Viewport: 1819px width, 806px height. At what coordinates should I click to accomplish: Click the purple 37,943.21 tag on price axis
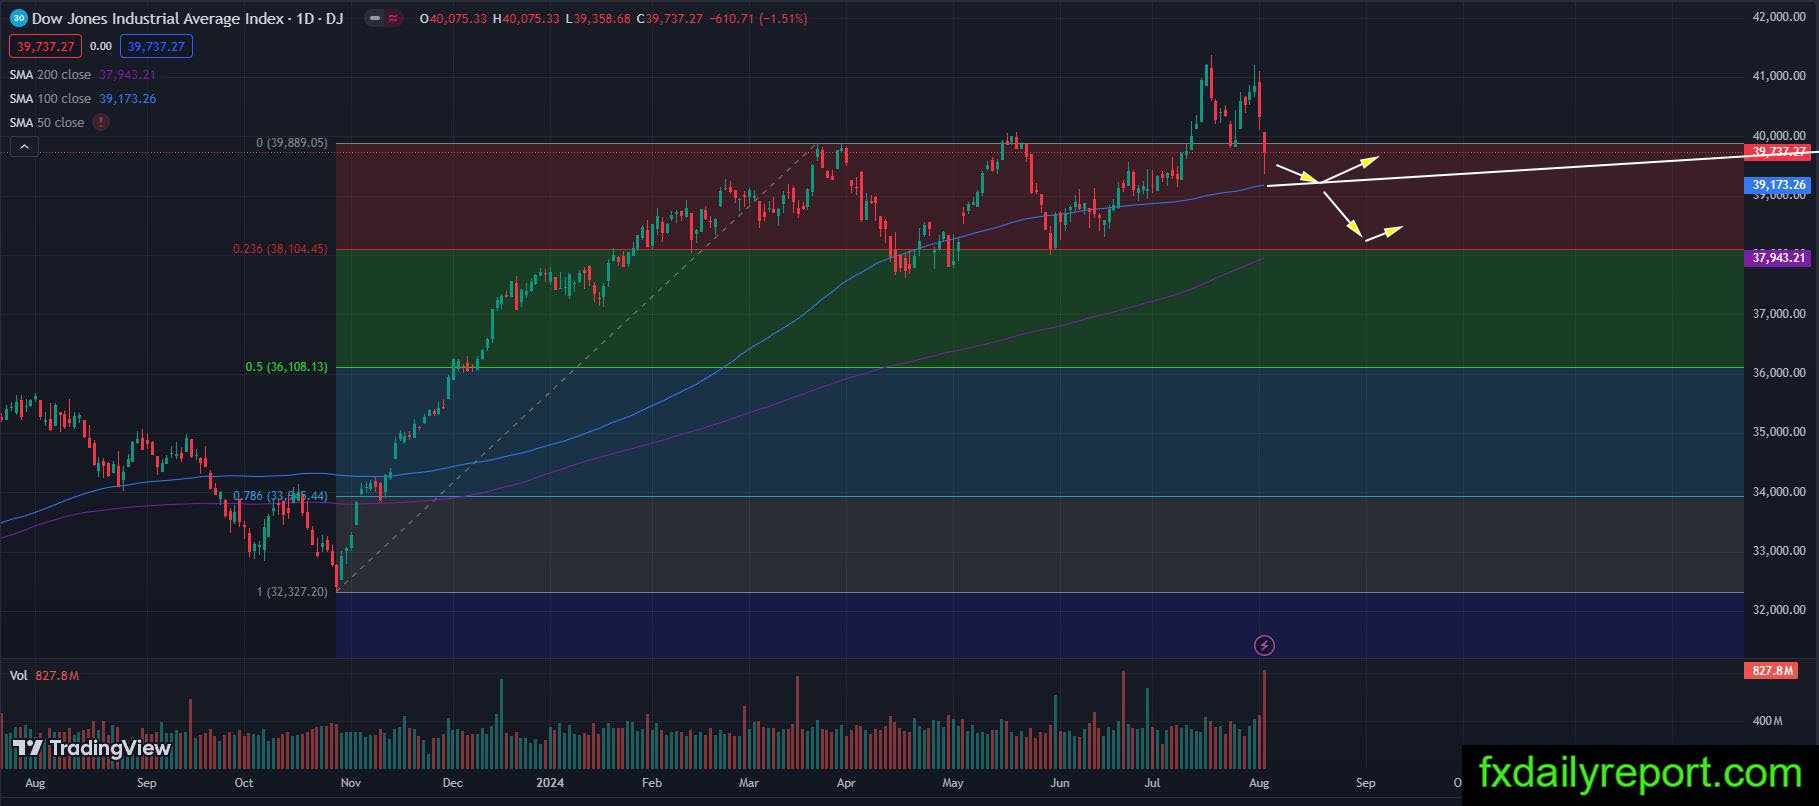coord(1777,258)
